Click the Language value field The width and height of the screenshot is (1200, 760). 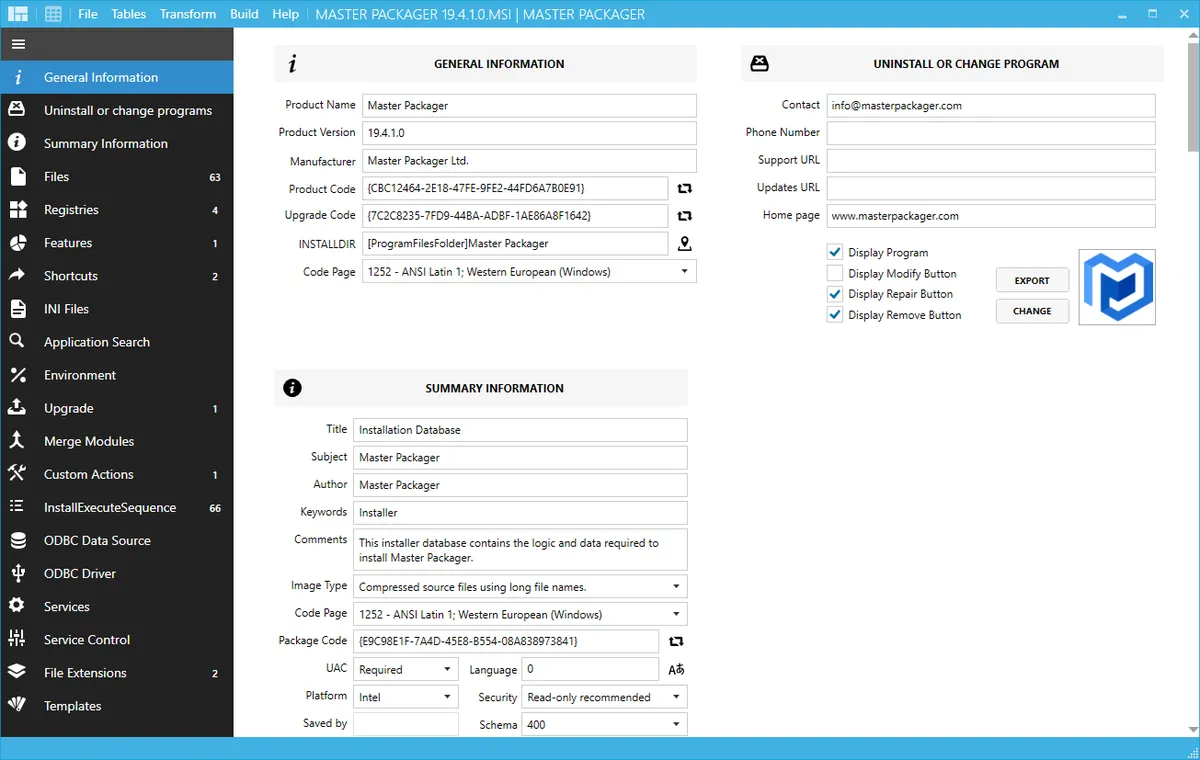(x=590, y=669)
